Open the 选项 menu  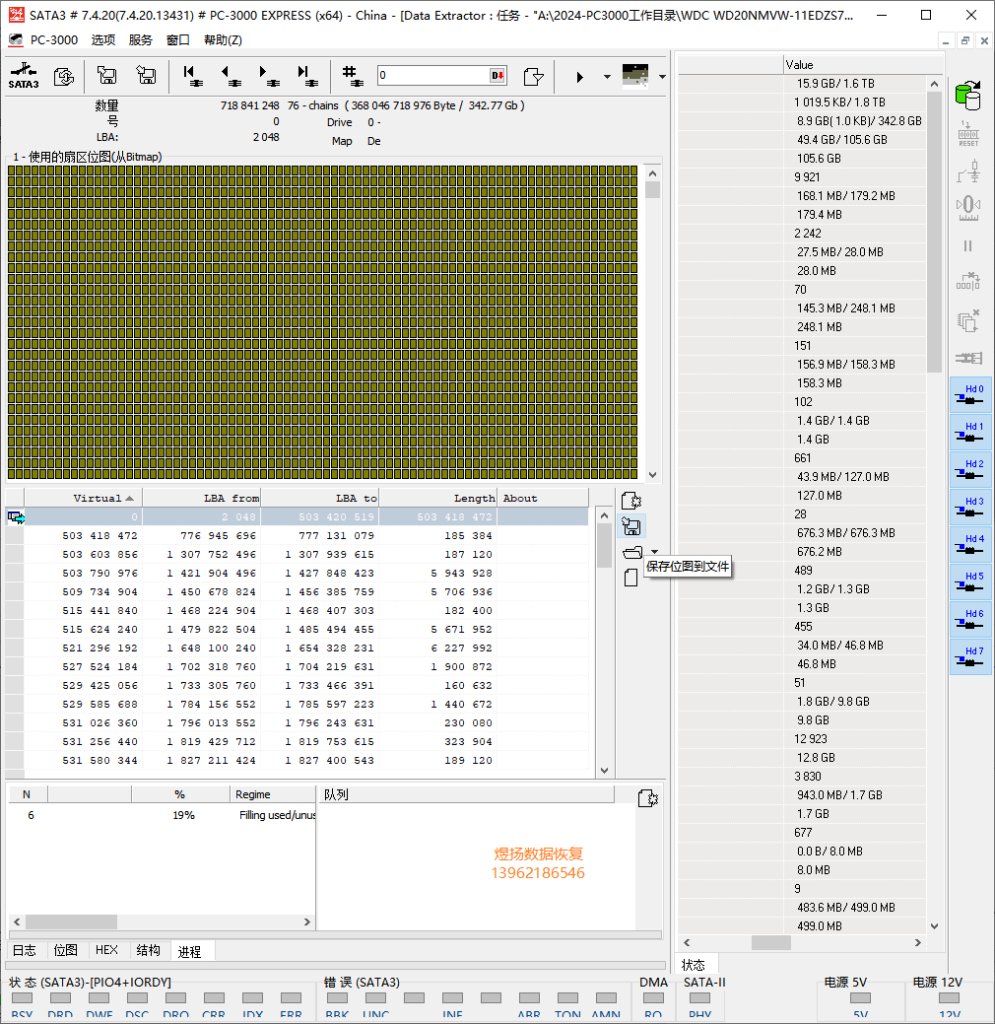click(x=103, y=40)
